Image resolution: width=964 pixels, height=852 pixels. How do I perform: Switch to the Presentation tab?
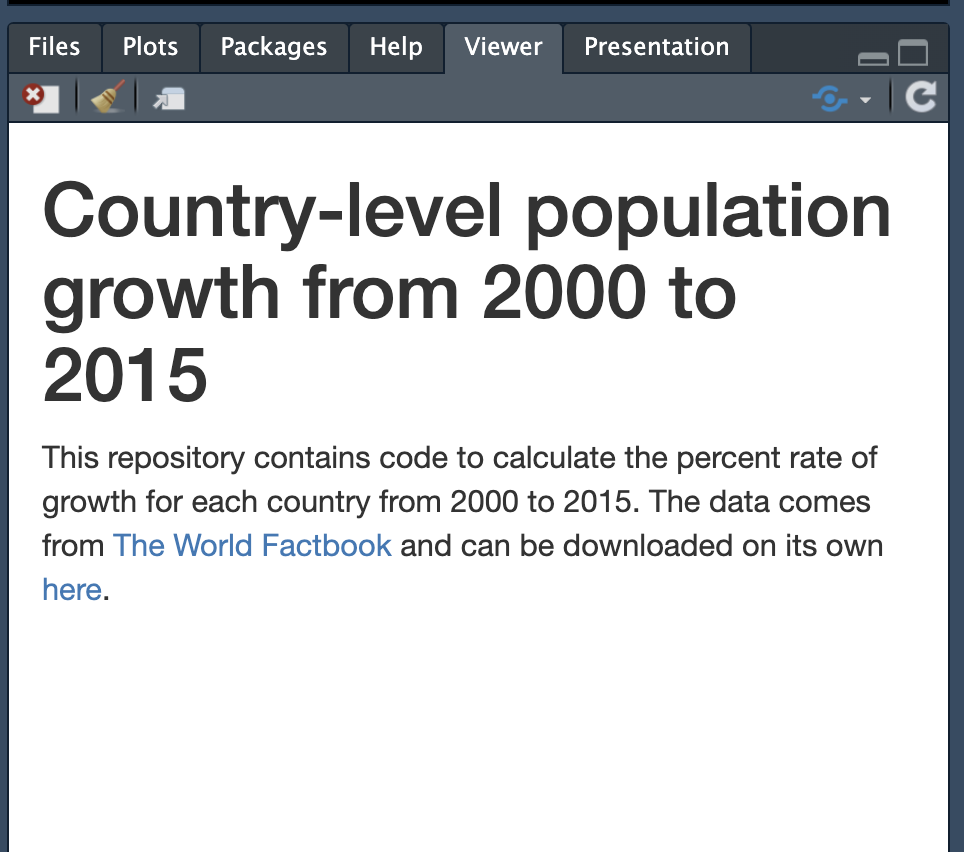656,47
